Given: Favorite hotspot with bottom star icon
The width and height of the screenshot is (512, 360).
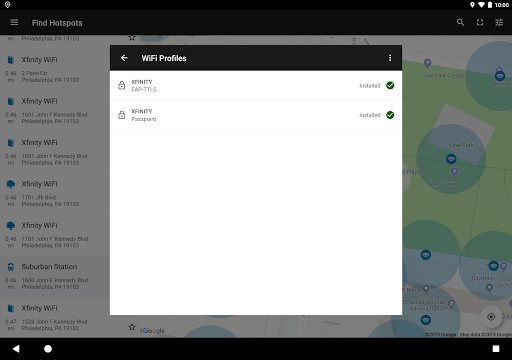Looking at the screenshot, I should click(132, 327).
